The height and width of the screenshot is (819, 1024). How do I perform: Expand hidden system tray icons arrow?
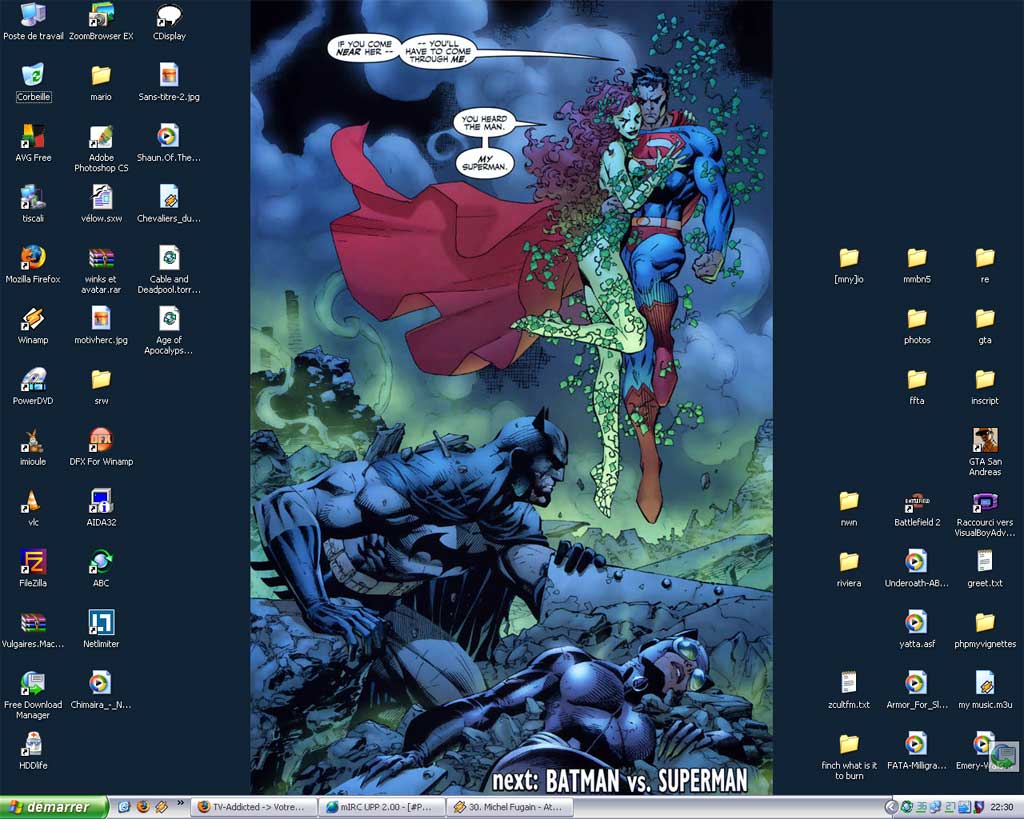[890, 807]
